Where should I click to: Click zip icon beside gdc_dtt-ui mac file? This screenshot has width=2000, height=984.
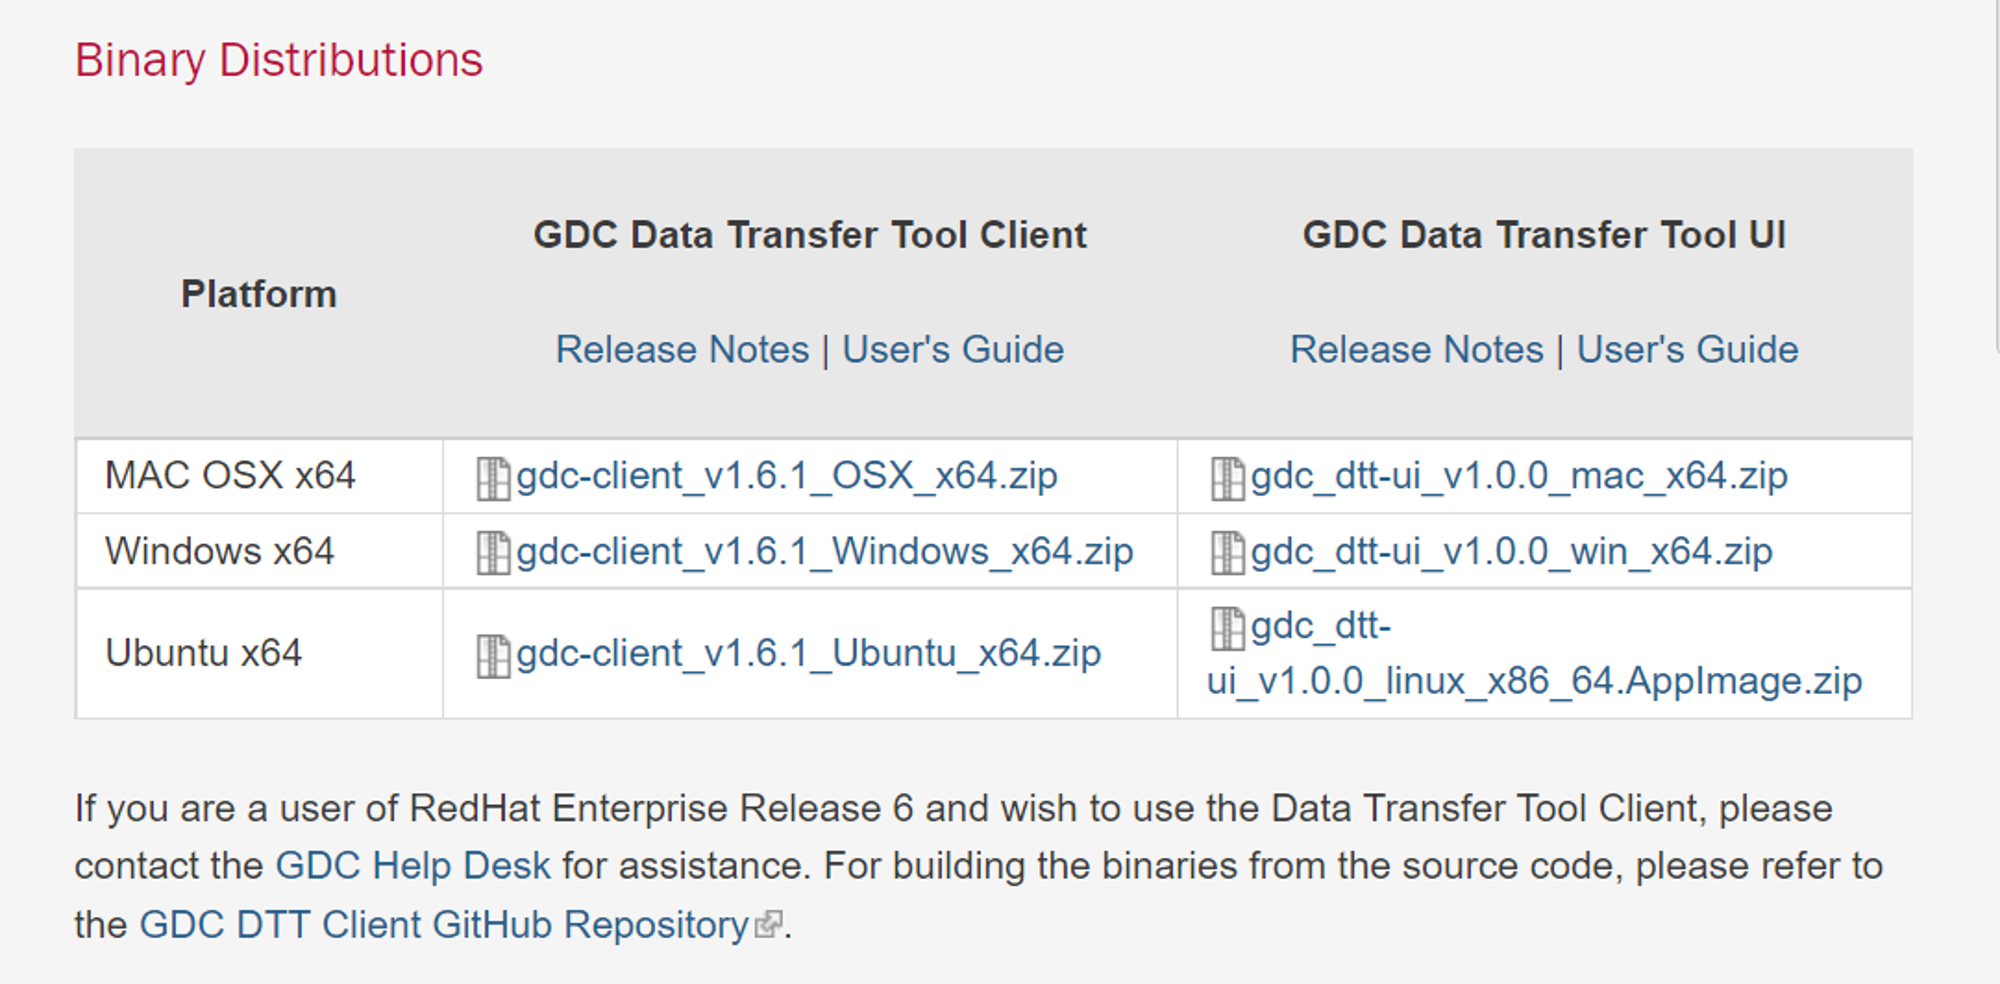click(x=1227, y=478)
